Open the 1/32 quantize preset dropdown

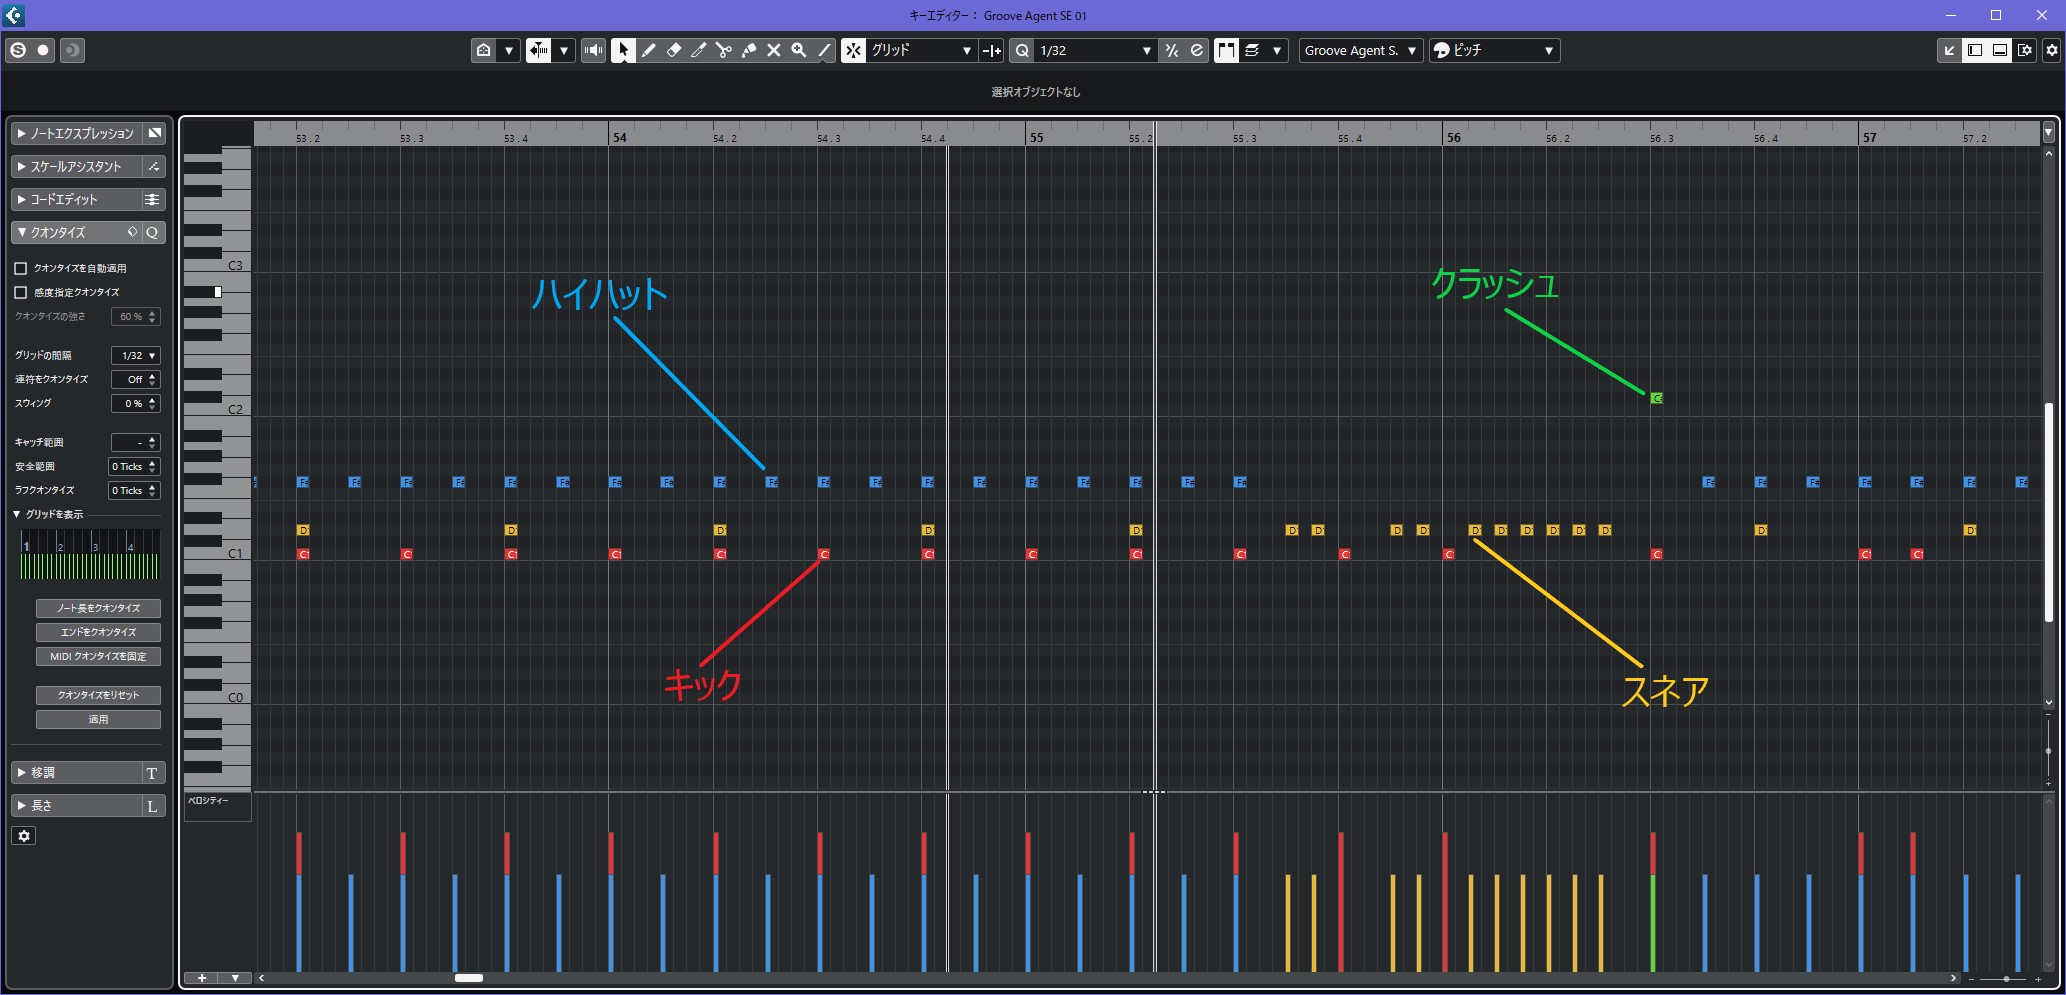point(1095,50)
